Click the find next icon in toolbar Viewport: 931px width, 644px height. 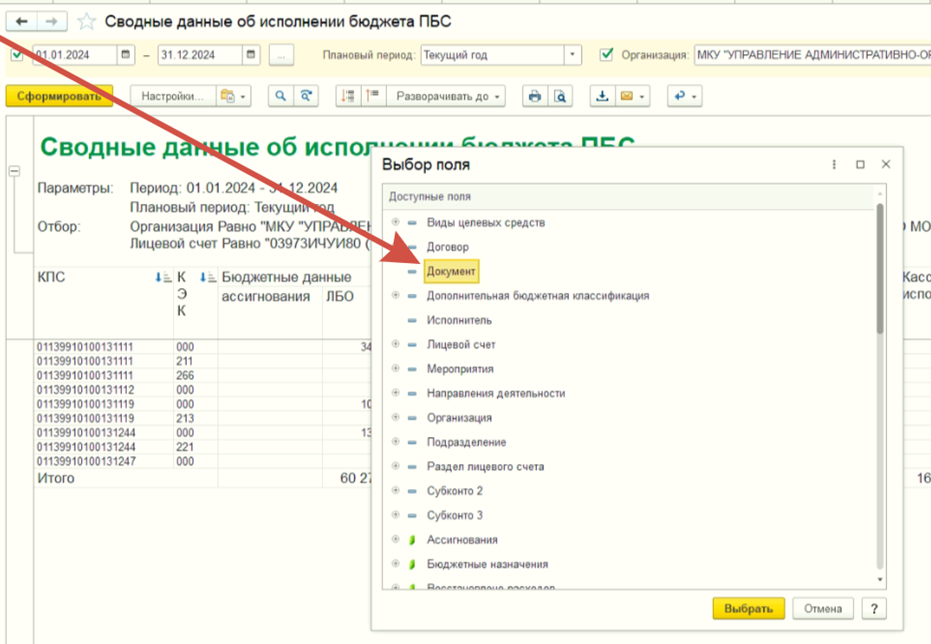pyautogui.click(x=306, y=96)
